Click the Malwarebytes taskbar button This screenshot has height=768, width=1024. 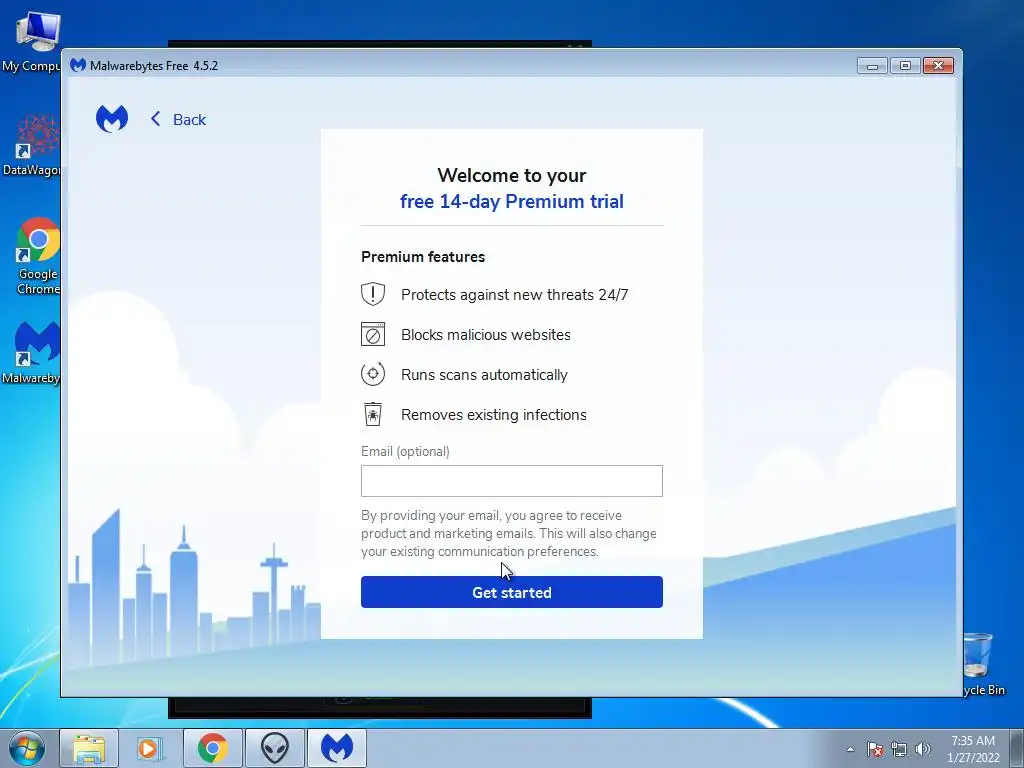click(337, 748)
